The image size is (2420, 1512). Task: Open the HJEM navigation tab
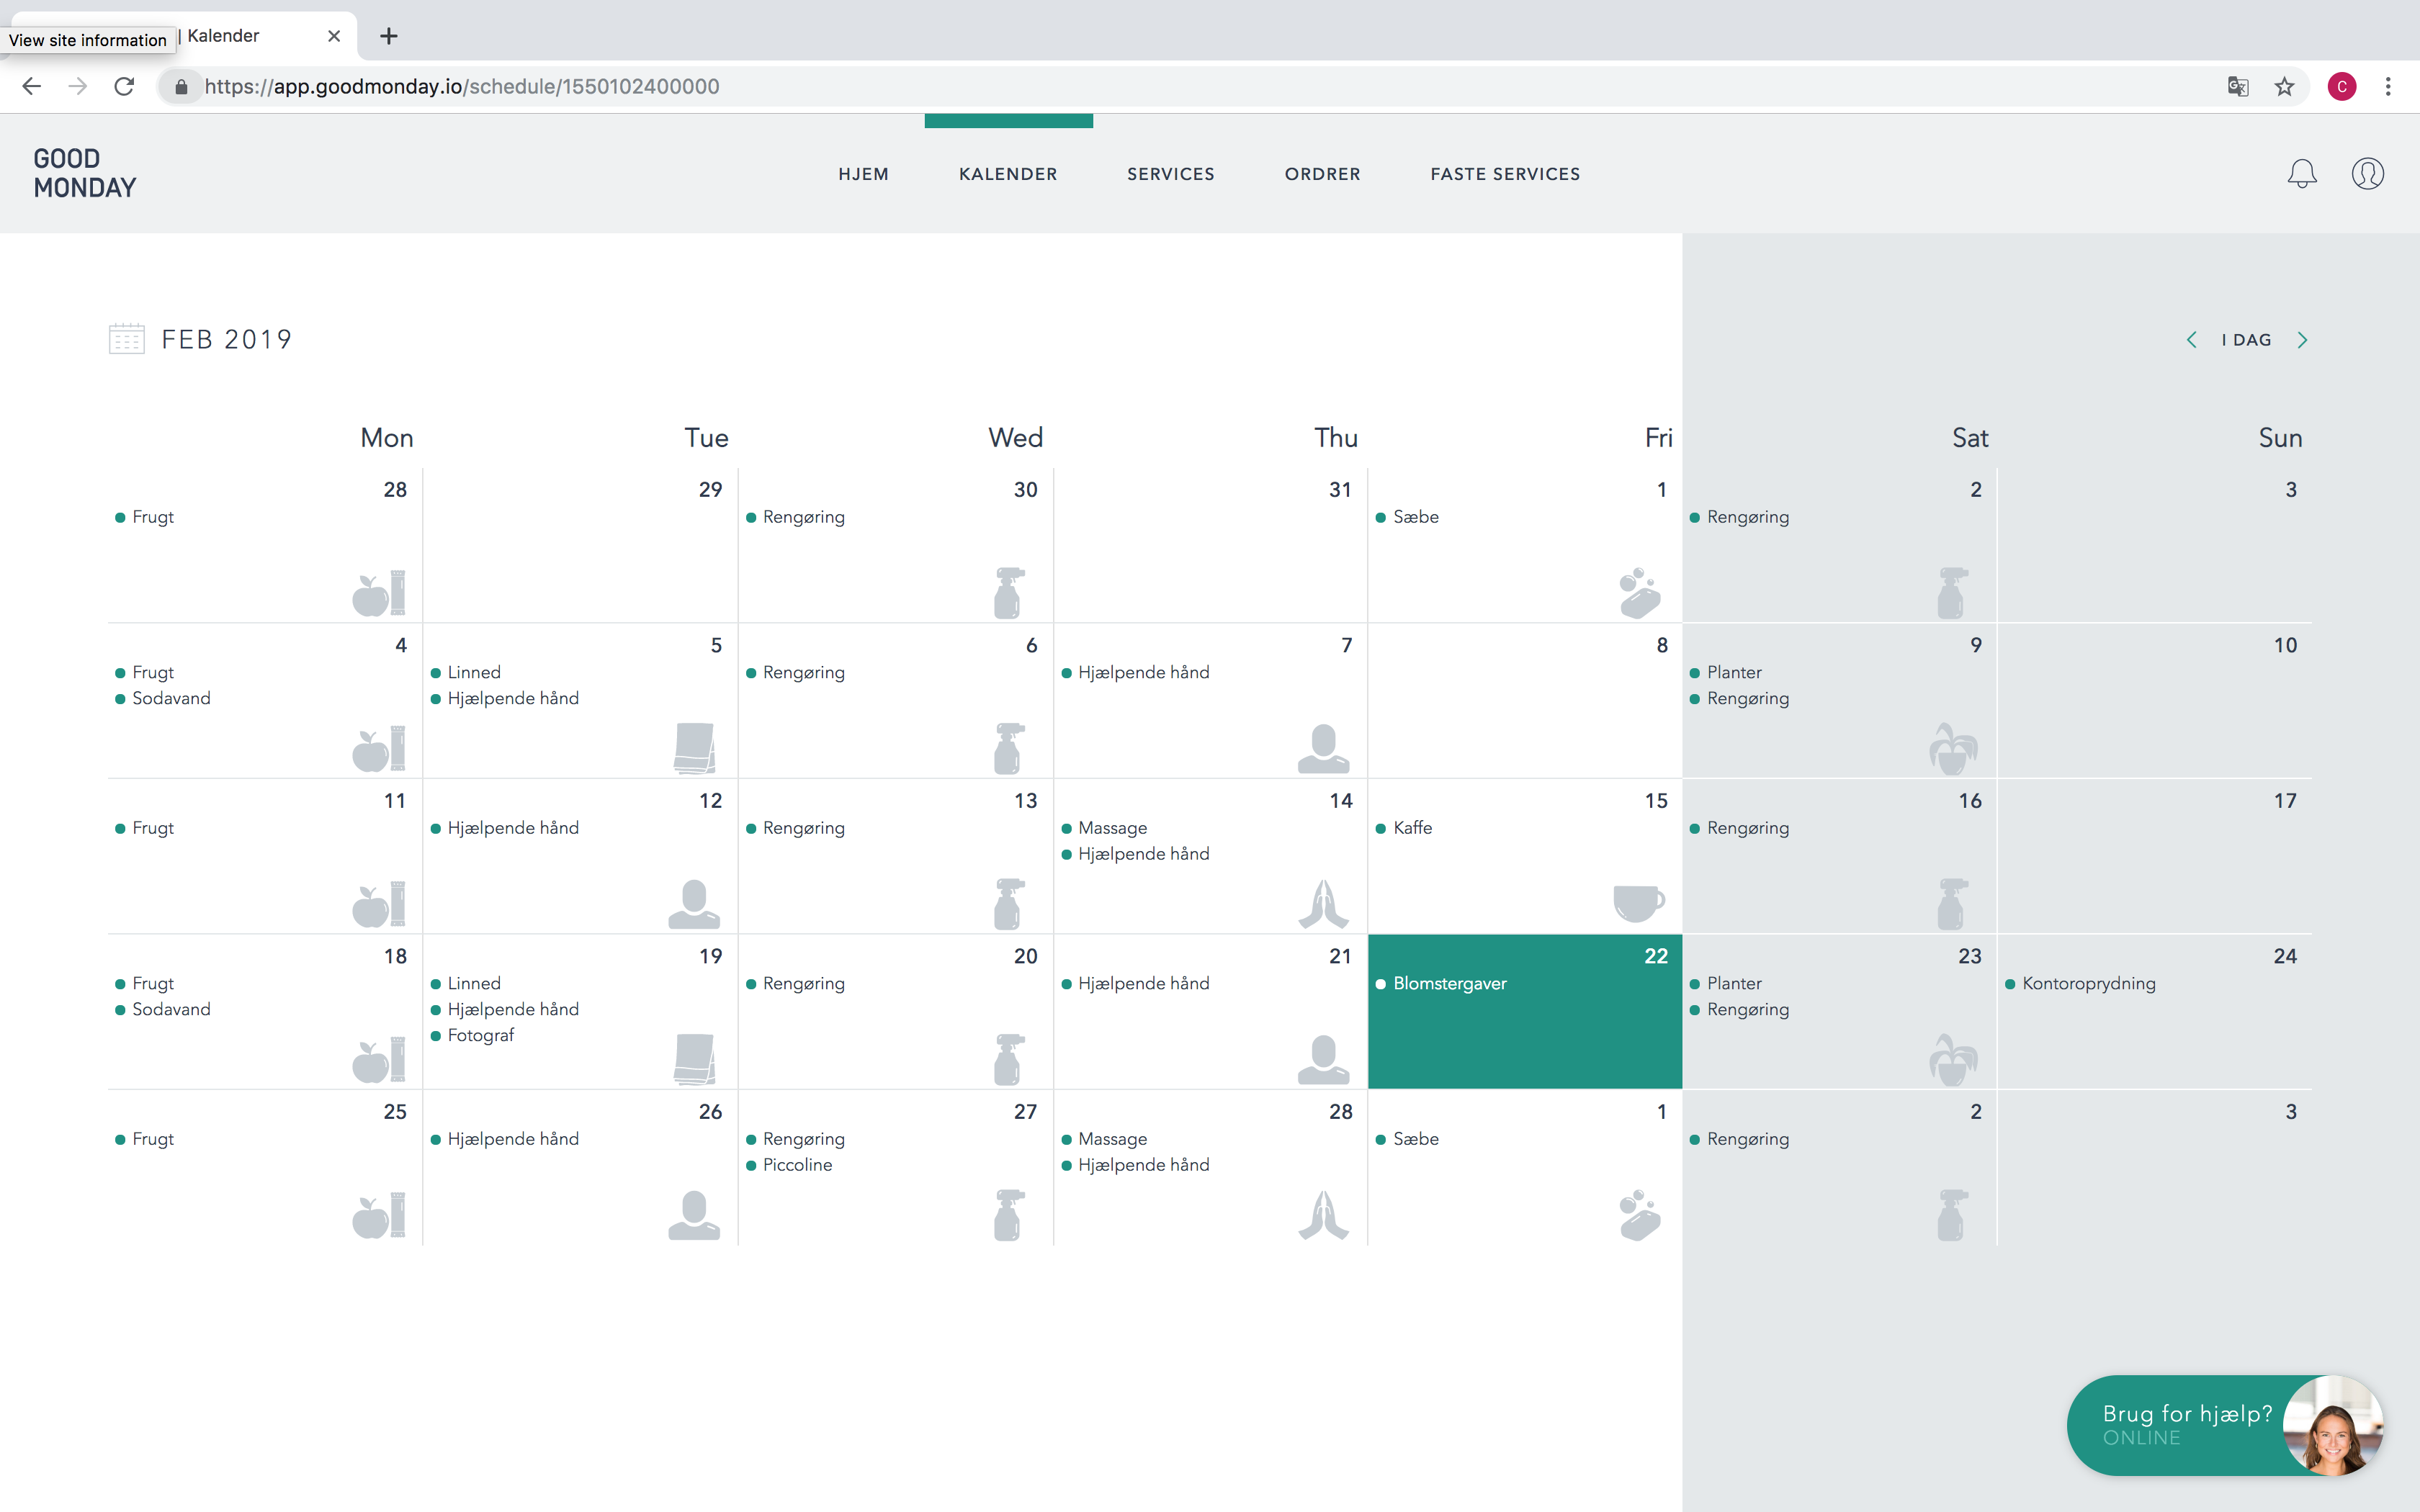(x=863, y=174)
